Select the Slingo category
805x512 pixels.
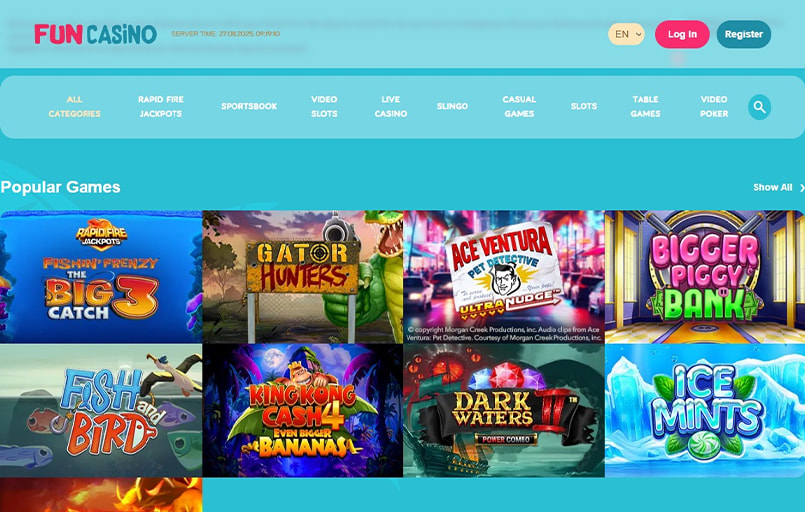coord(452,106)
